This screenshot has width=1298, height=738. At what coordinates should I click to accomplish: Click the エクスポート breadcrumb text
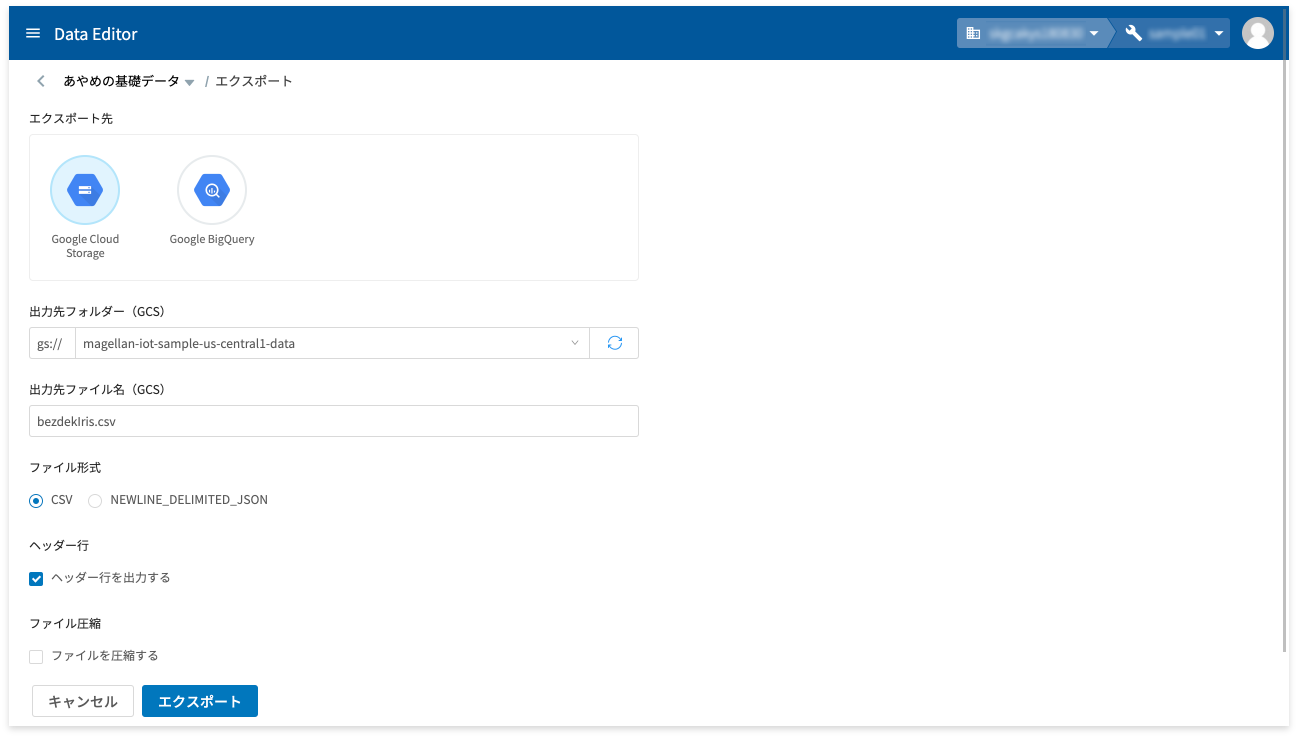coord(254,81)
